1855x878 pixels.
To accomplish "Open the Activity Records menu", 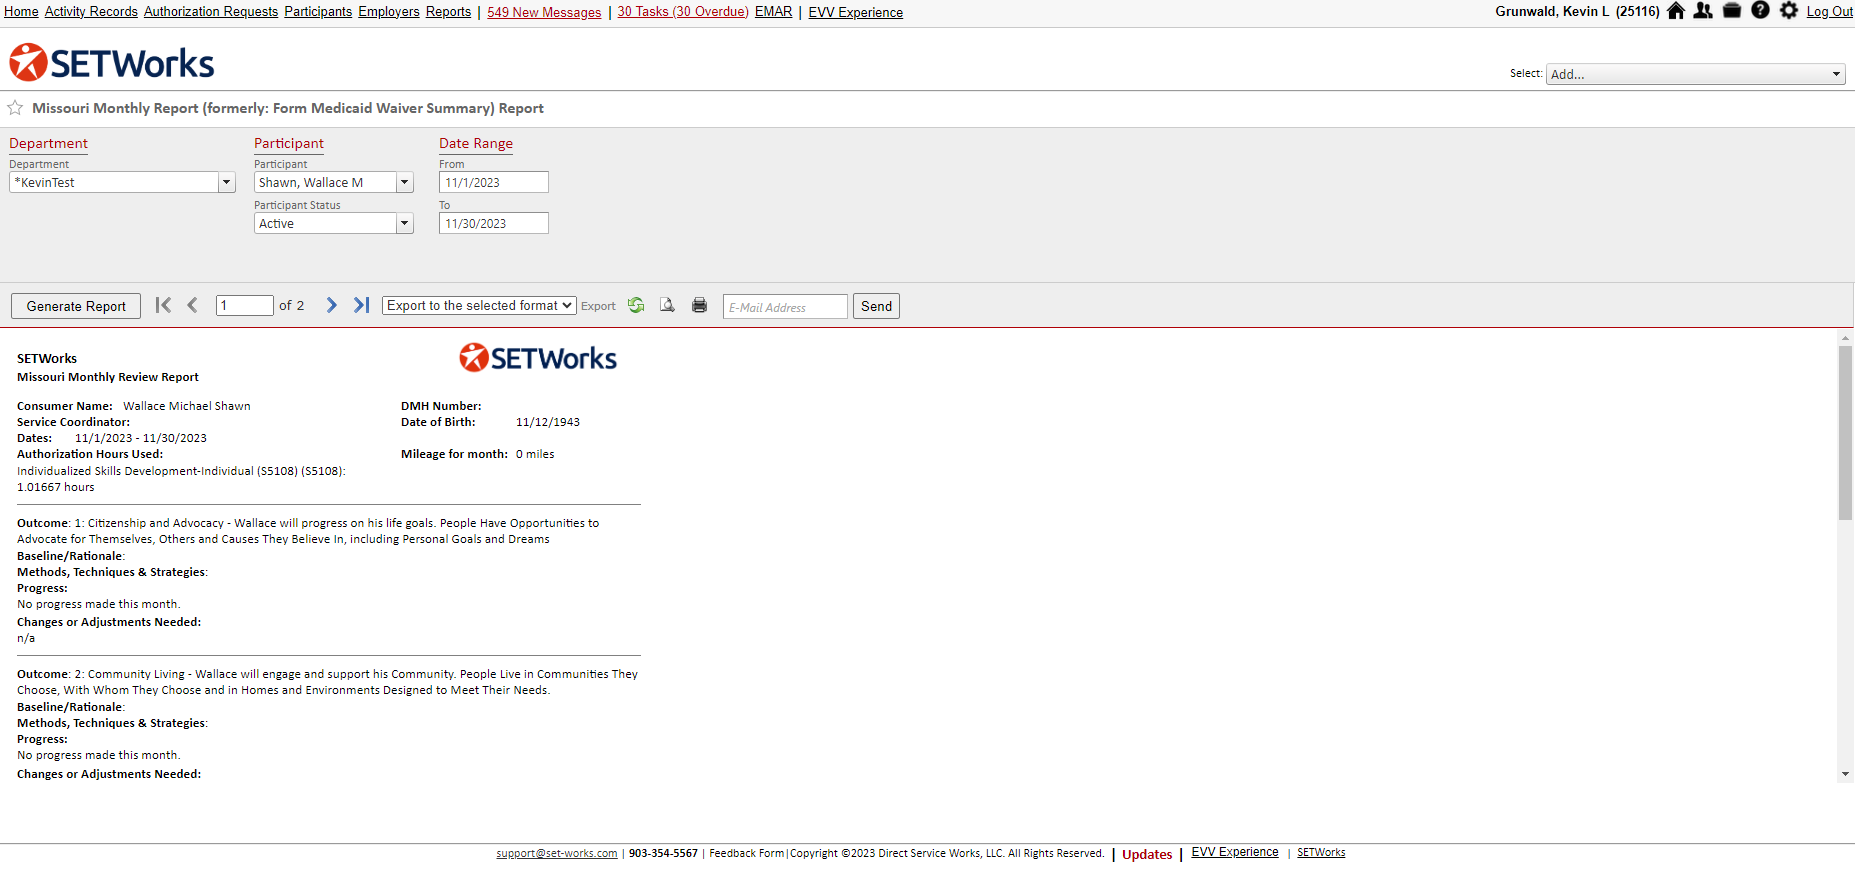I will pos(91,12).
